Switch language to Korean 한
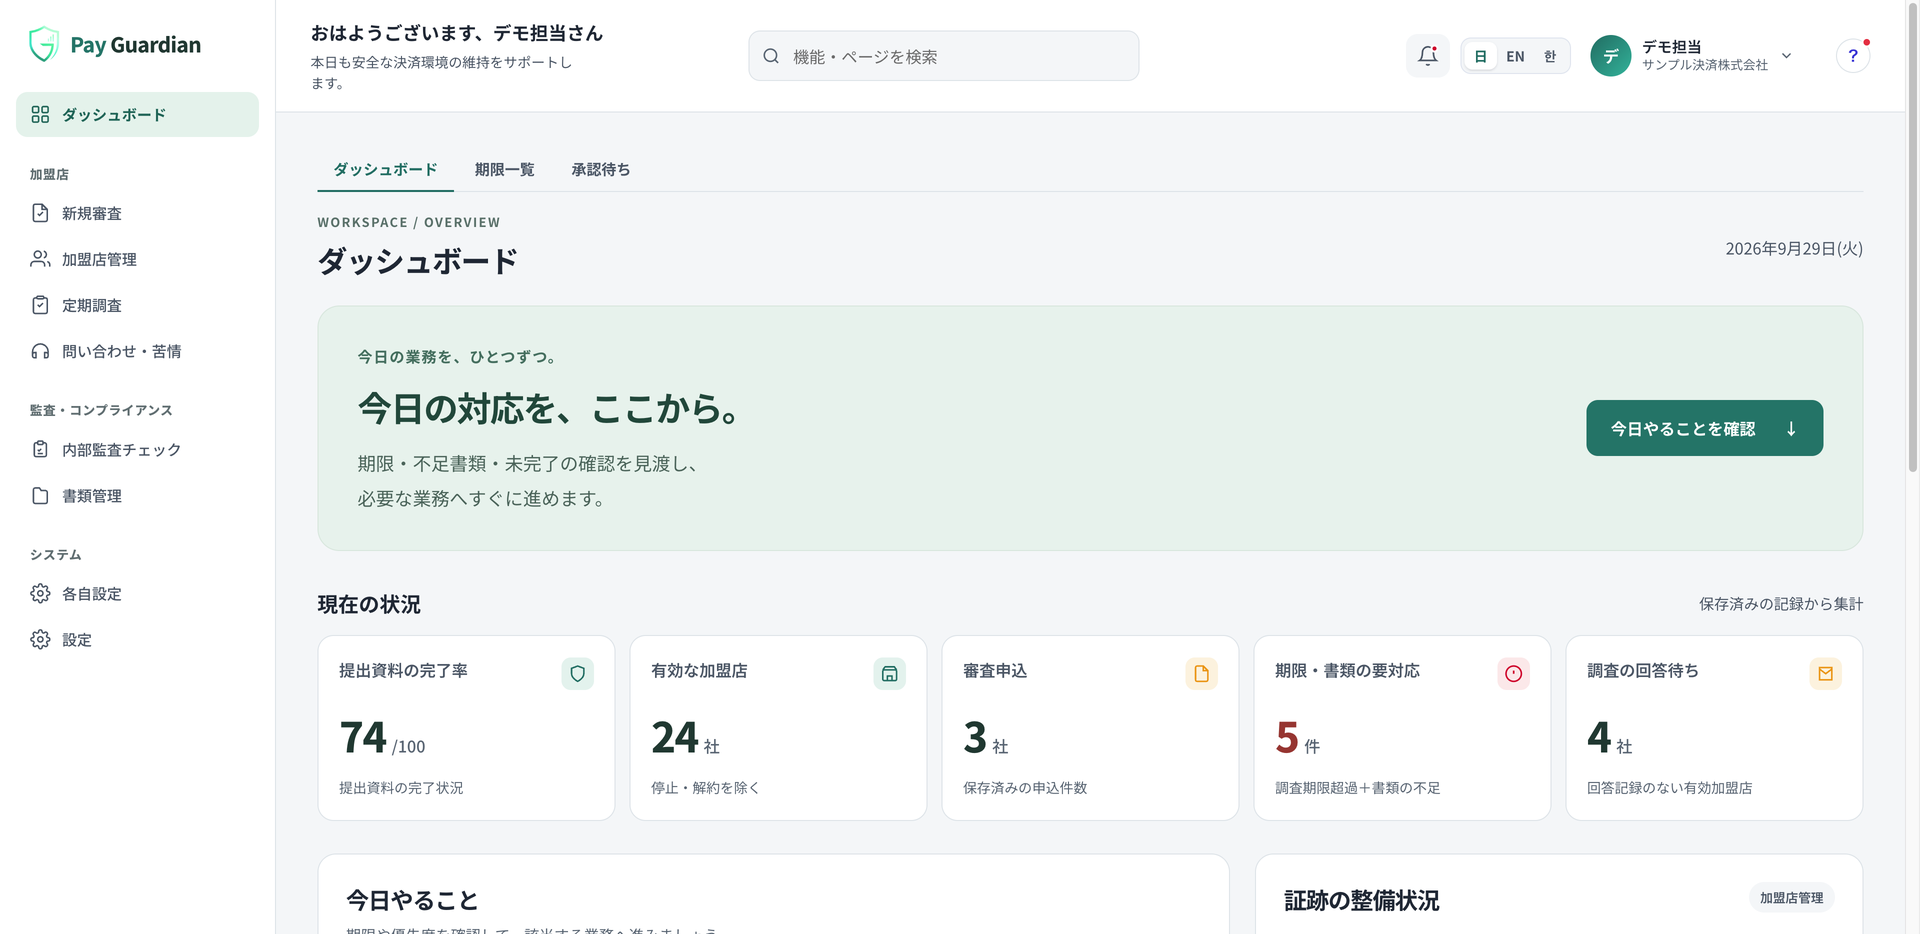This screenshot has height=934, width=1920. [x=1550, y=56]
